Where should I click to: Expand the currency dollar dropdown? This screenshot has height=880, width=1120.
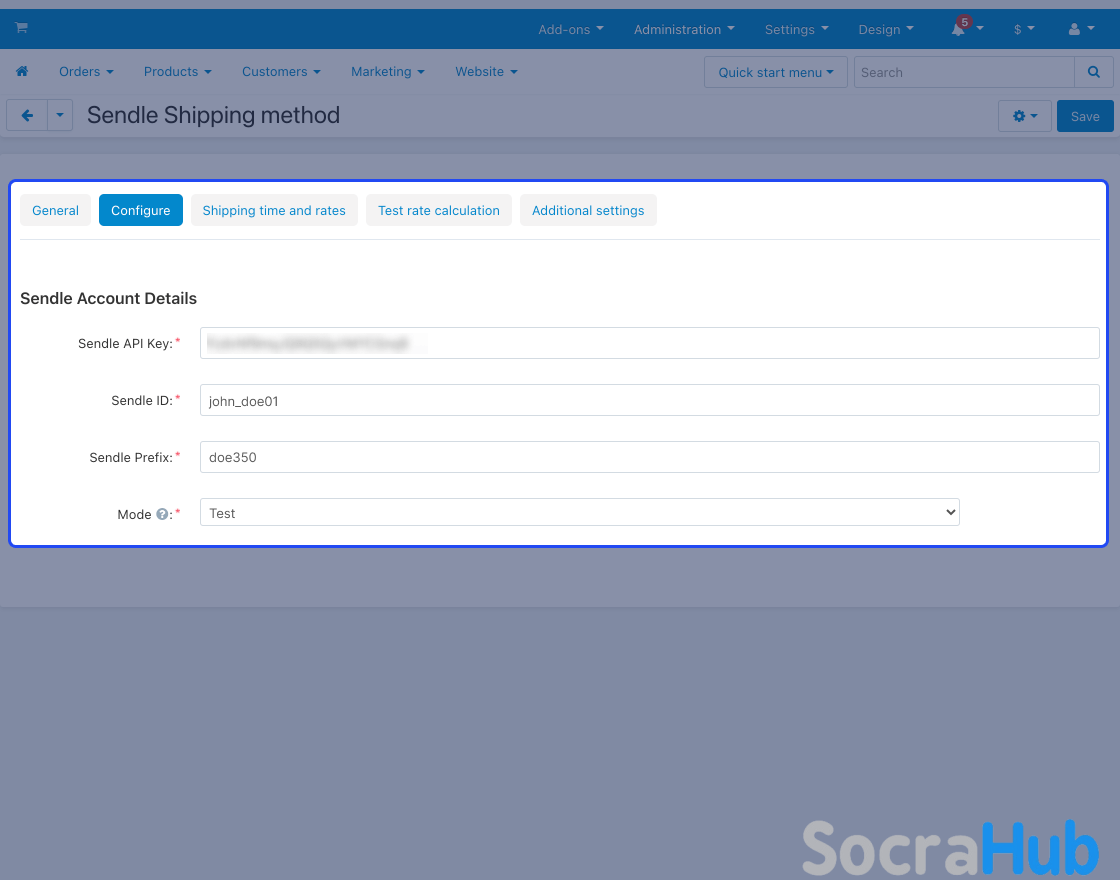1023,29
